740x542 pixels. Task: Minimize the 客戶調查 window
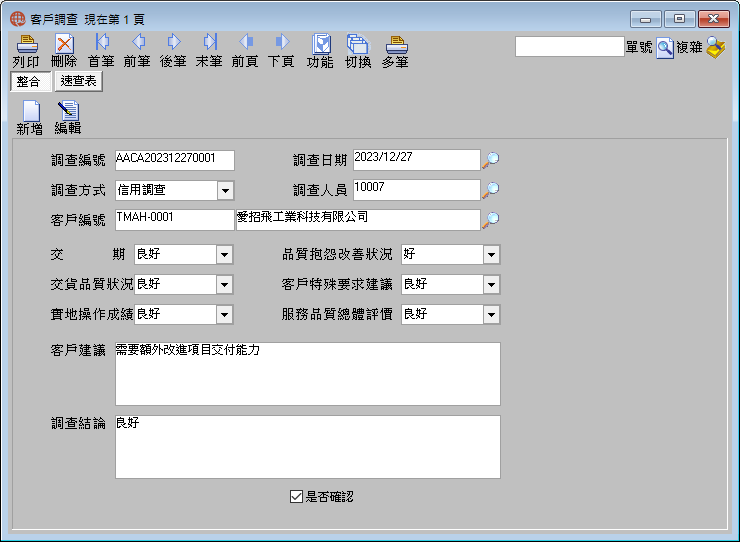[646, 19]
